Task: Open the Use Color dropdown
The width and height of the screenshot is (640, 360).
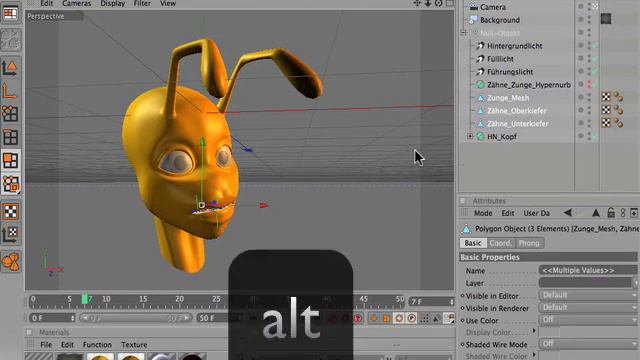Action: tap(588, 320)
